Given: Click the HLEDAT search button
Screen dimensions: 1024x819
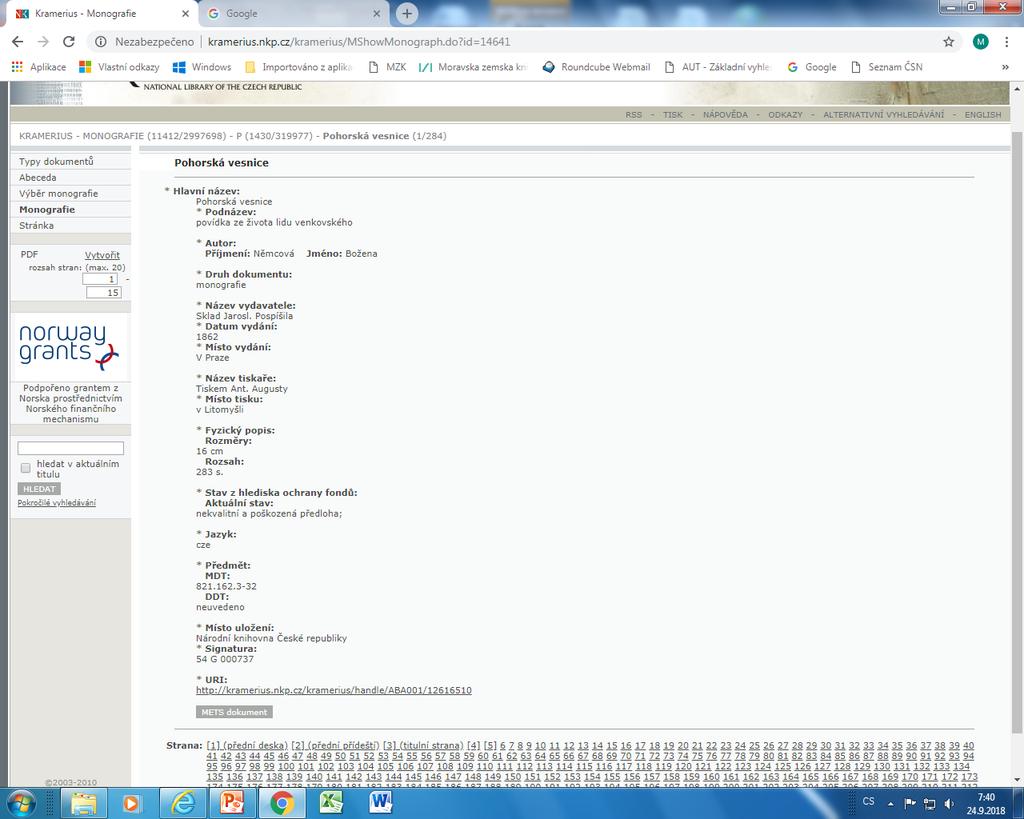Looking at the screenshot, I should (x=39, y=489).
